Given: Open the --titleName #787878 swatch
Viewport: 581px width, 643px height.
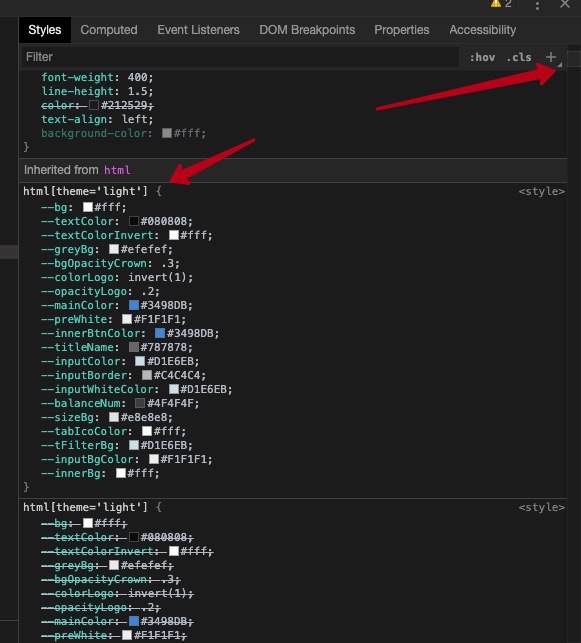Looking at the screenshot, I should pos(134,347).
